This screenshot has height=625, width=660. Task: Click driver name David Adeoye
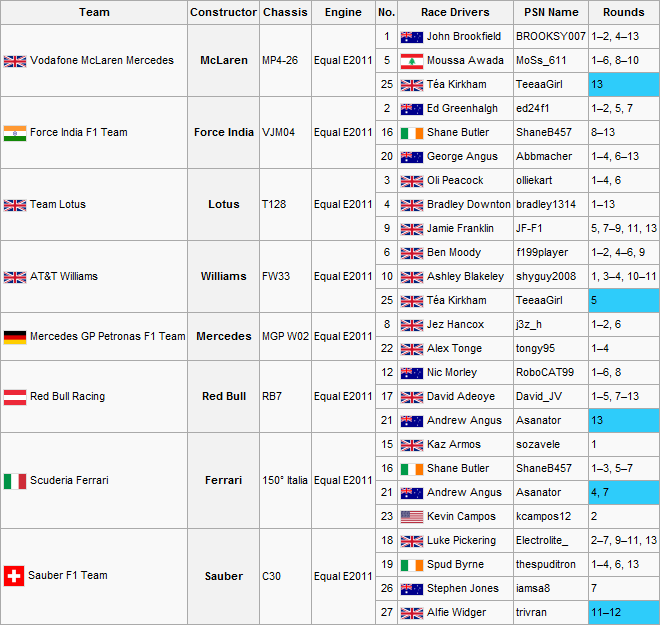[461, 396]
